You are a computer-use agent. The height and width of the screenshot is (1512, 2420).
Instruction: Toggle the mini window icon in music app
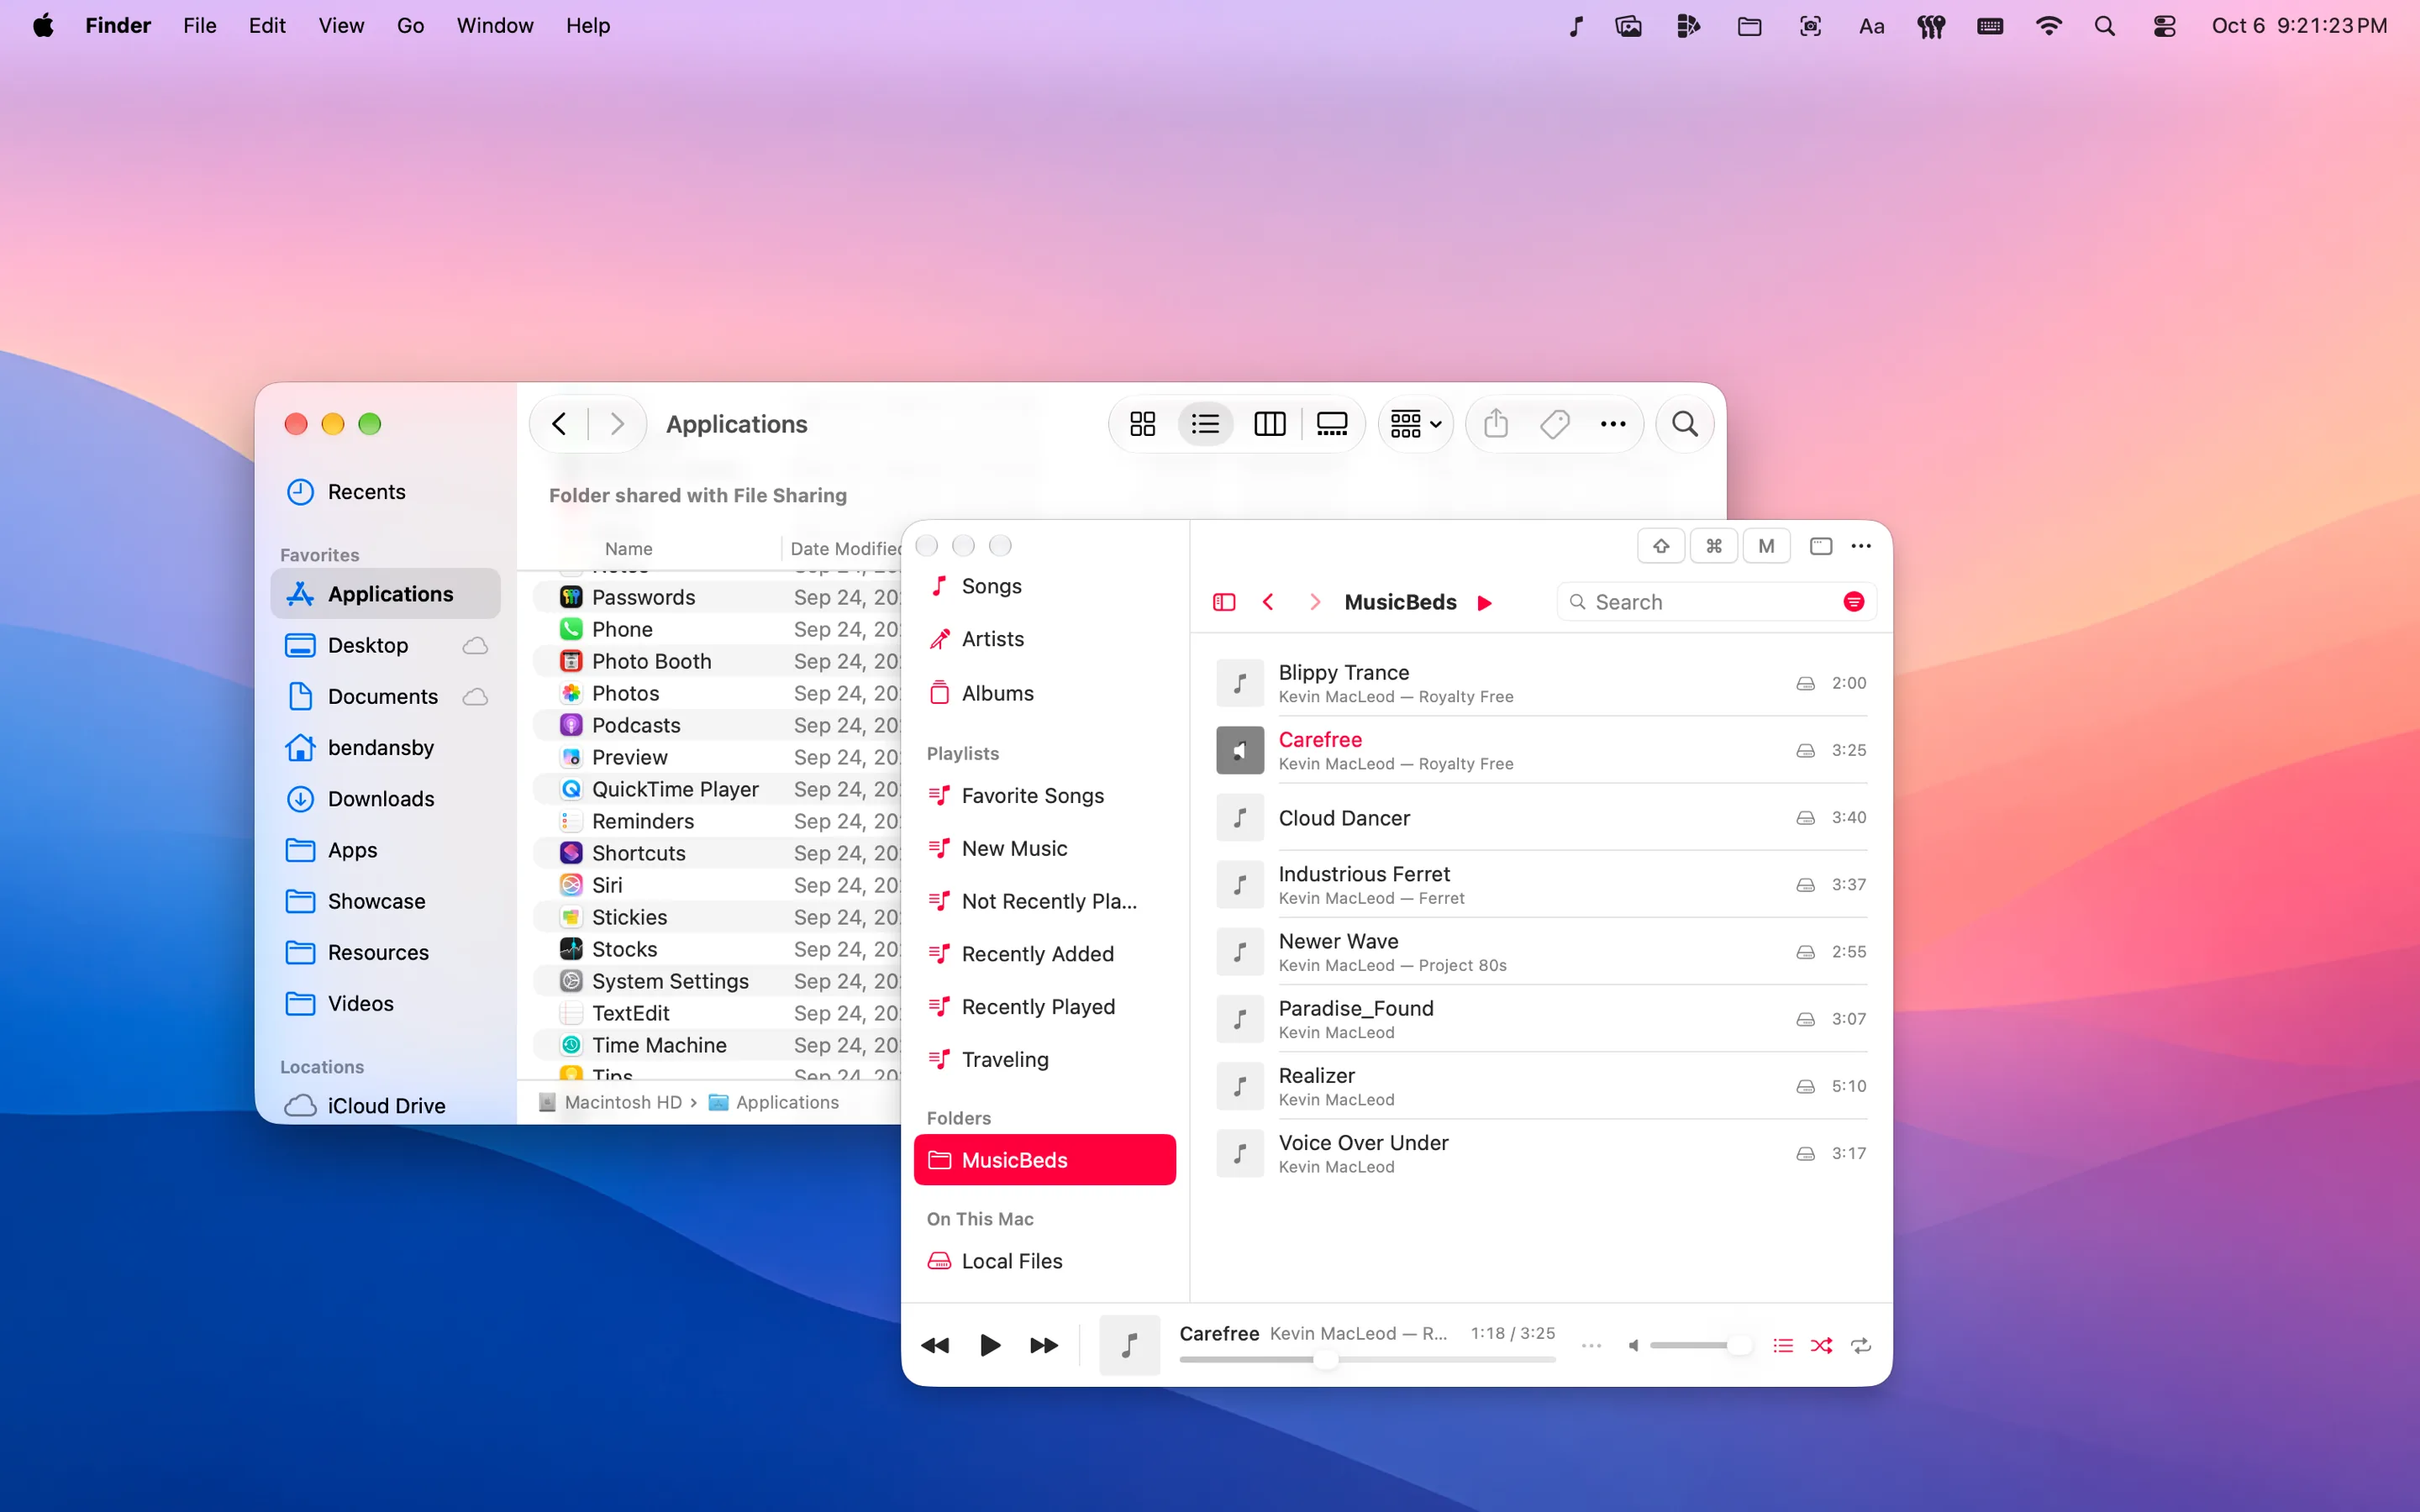pyautogui.click(x=1821, y=546)
